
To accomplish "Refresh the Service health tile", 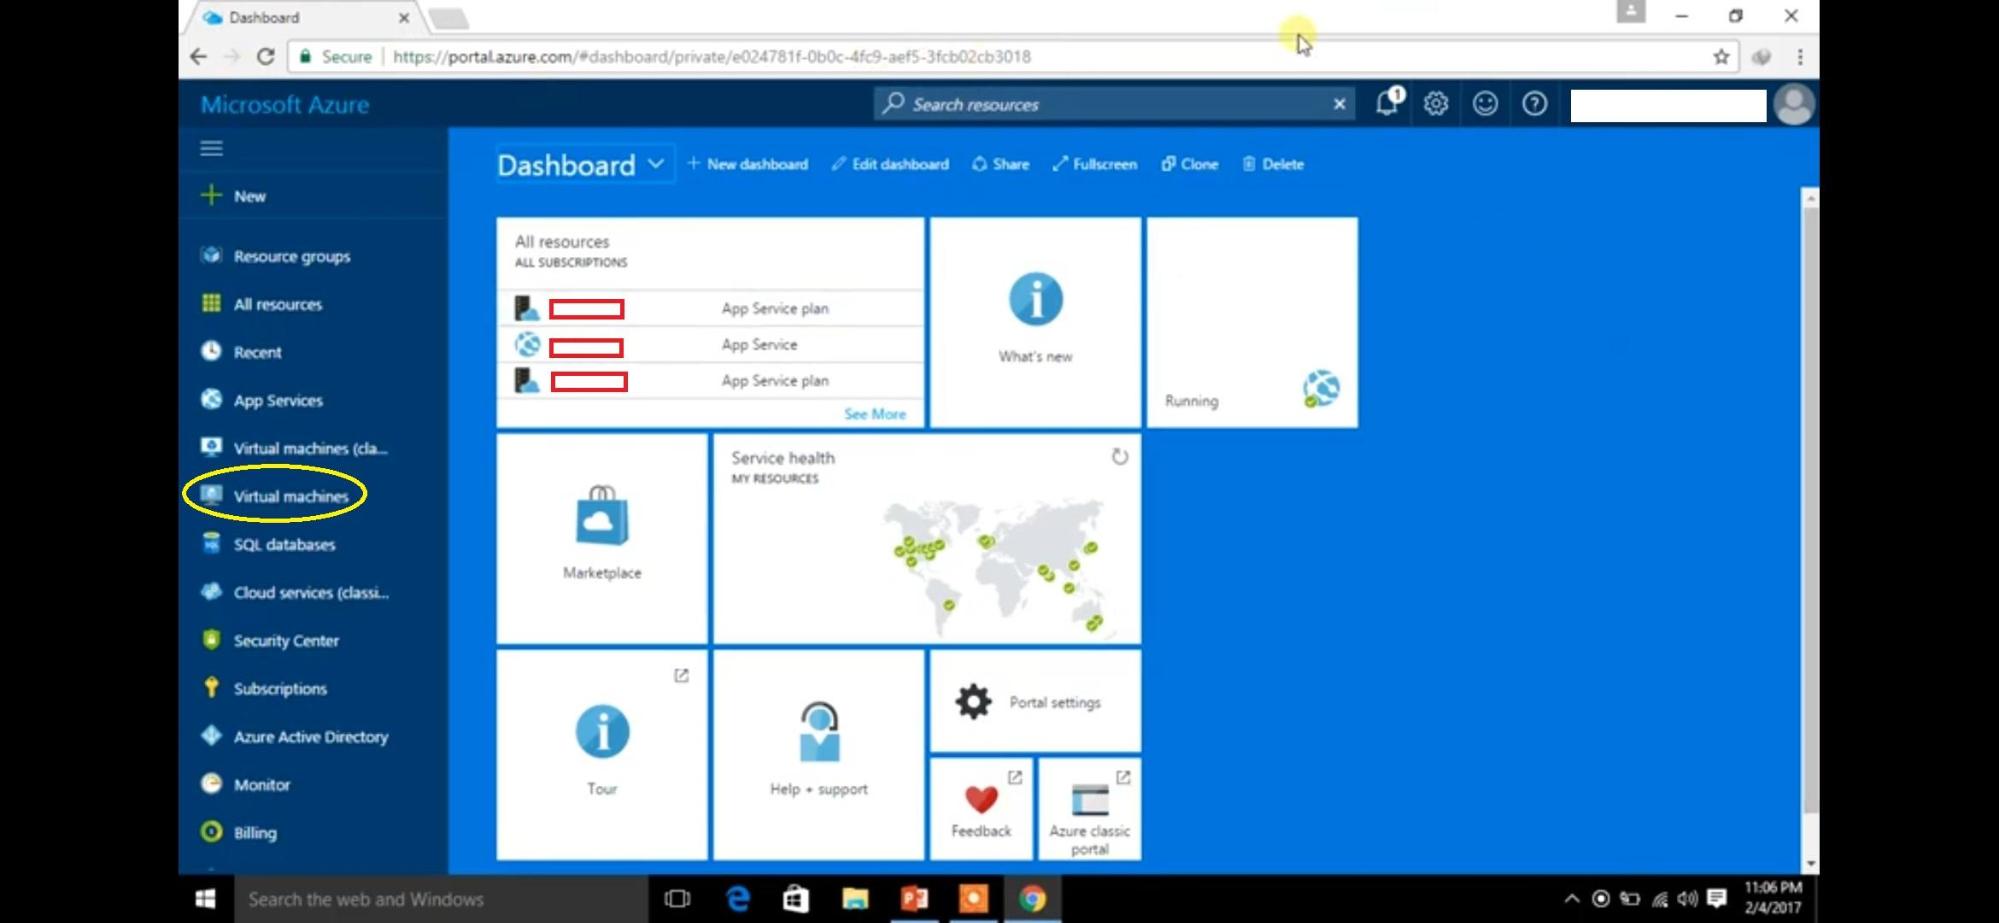I will [x=1120, y=457].
